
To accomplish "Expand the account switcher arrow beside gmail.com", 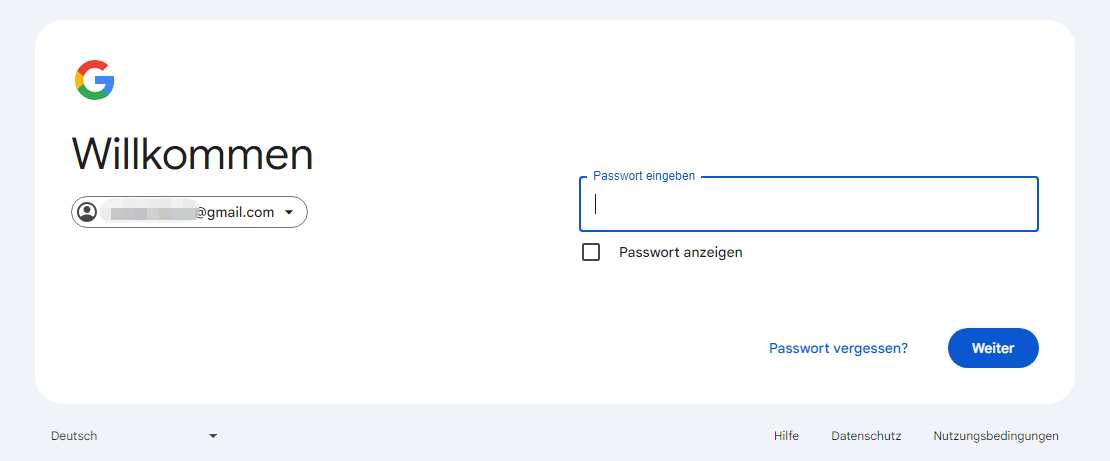I will [x=289, y=212].
